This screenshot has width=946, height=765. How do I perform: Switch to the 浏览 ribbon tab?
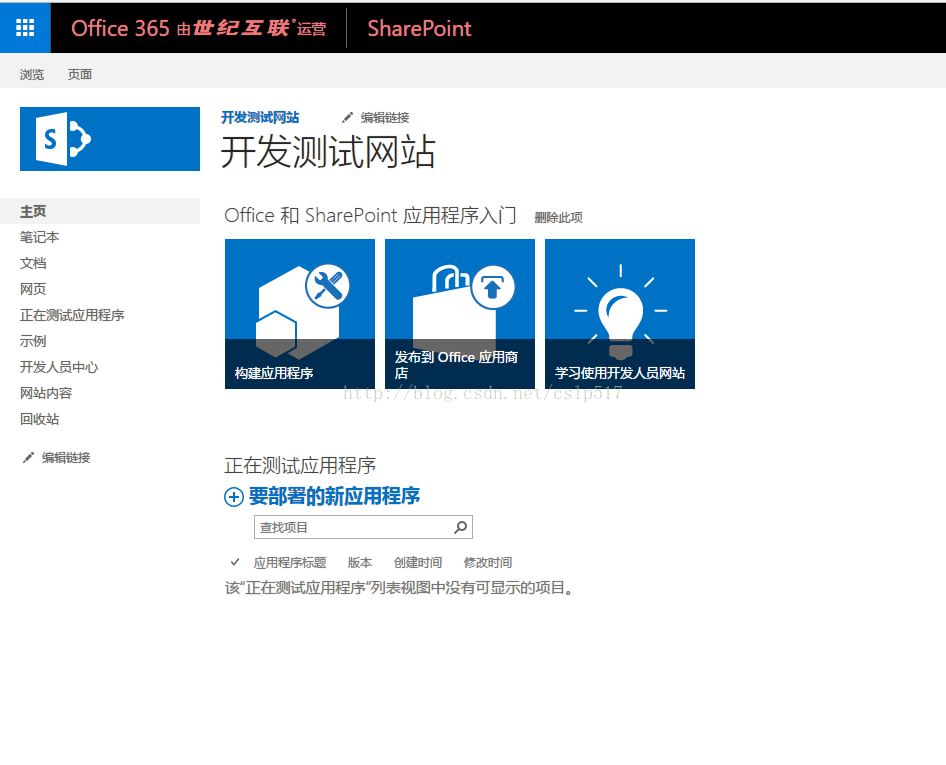pos(32,75)
